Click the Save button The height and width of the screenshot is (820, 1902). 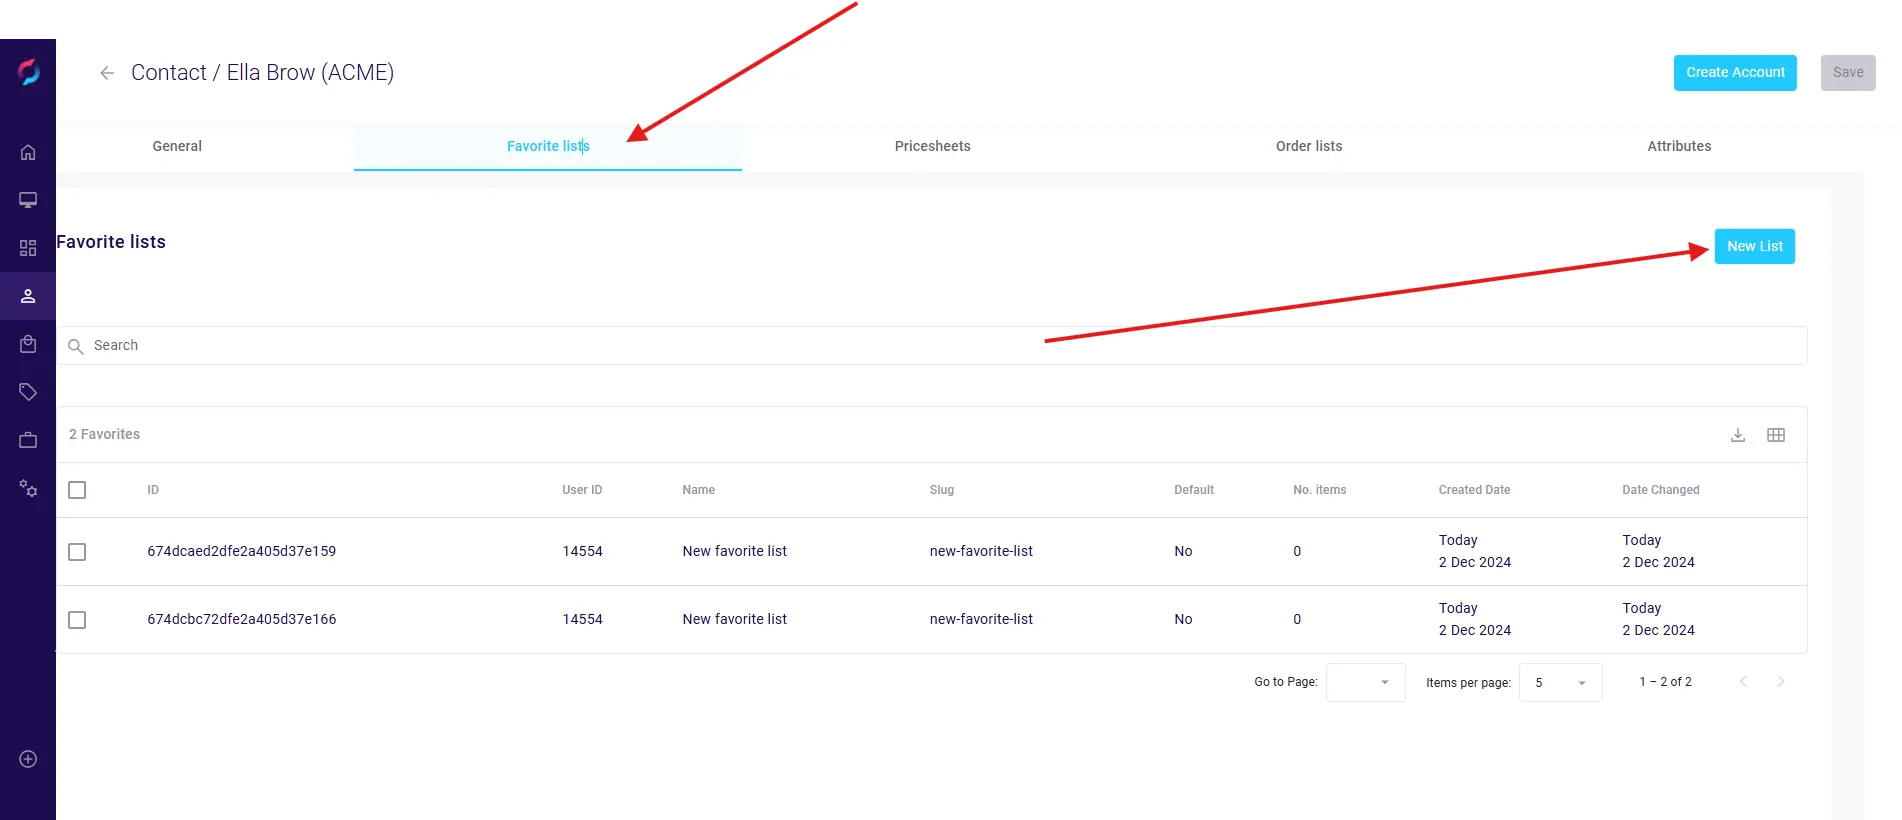[x=1848, y=73]
